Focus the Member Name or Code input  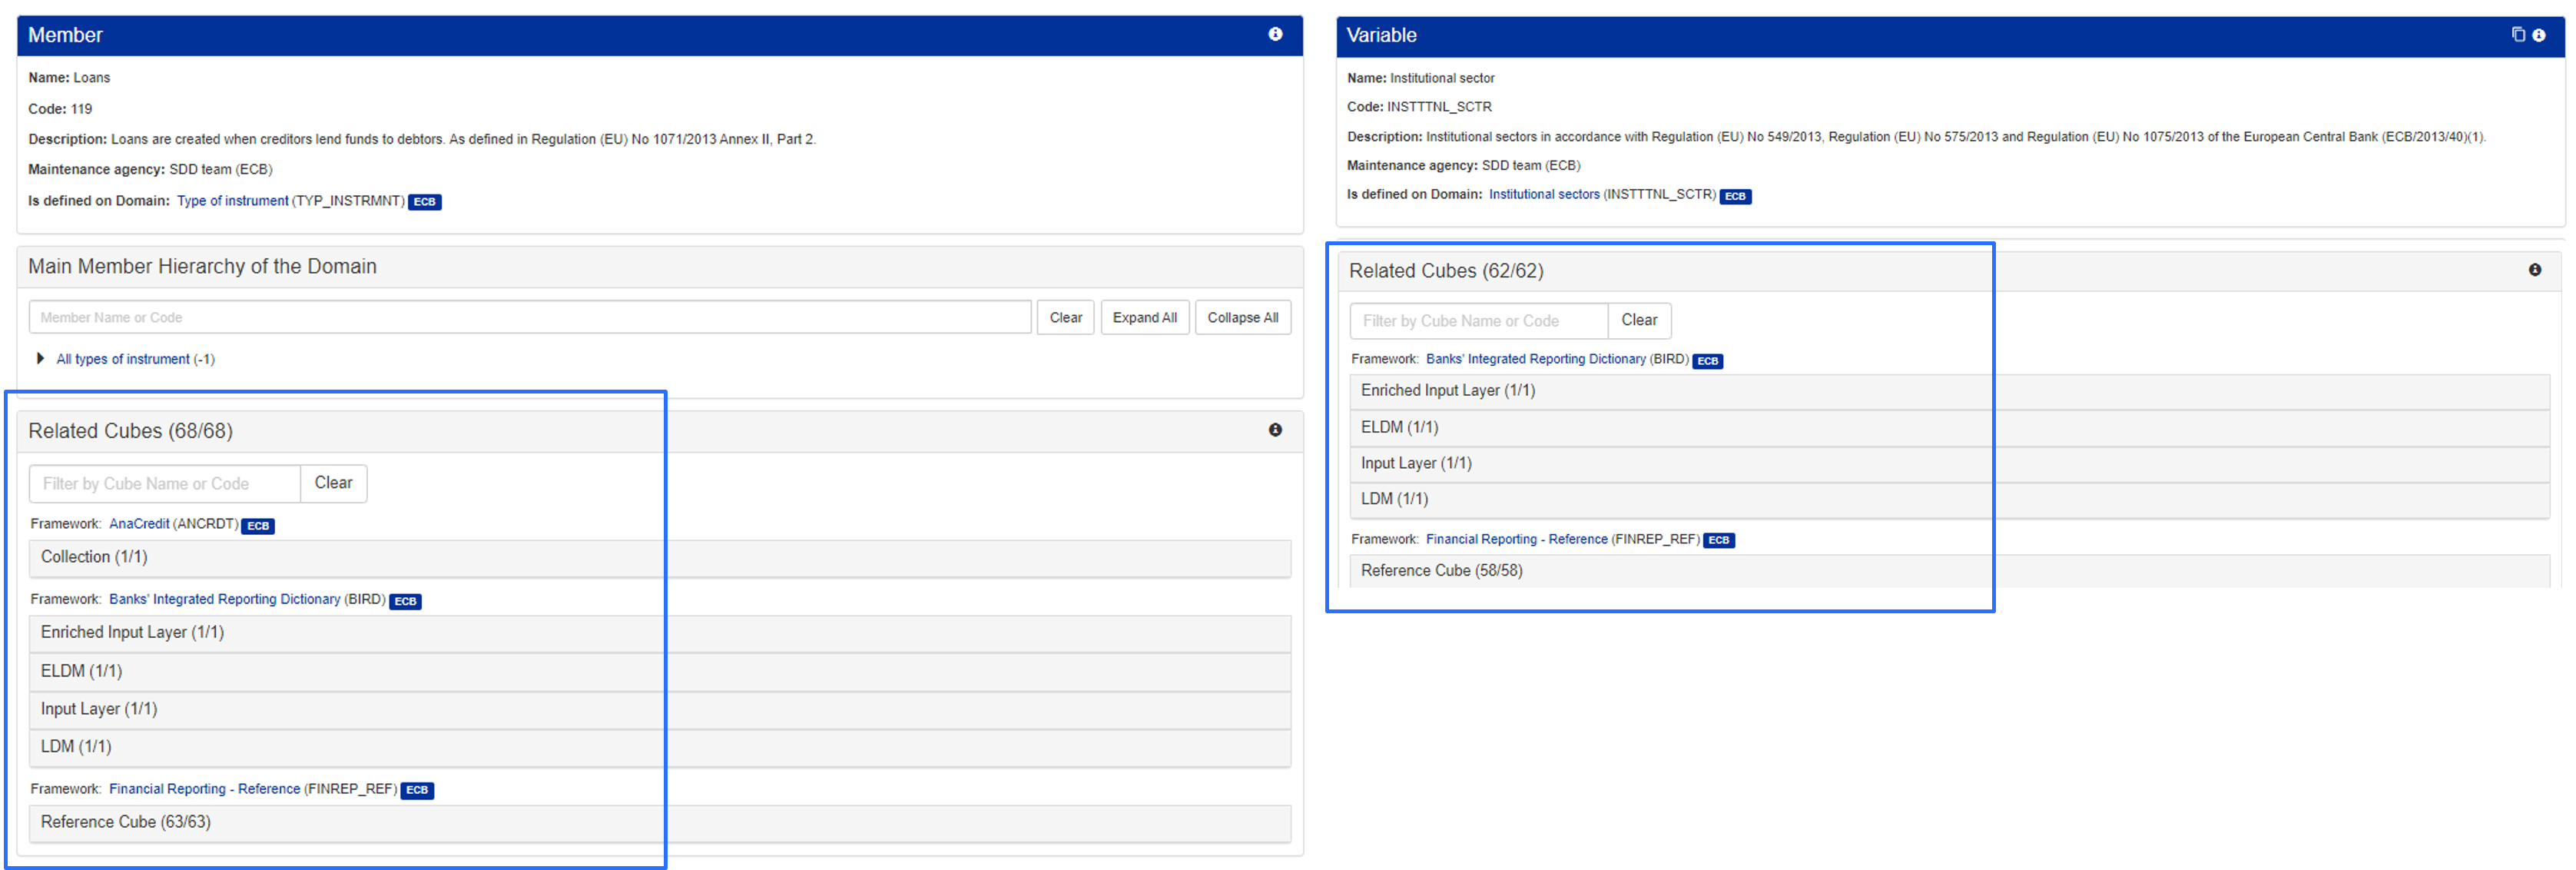[x=530, y=318]
